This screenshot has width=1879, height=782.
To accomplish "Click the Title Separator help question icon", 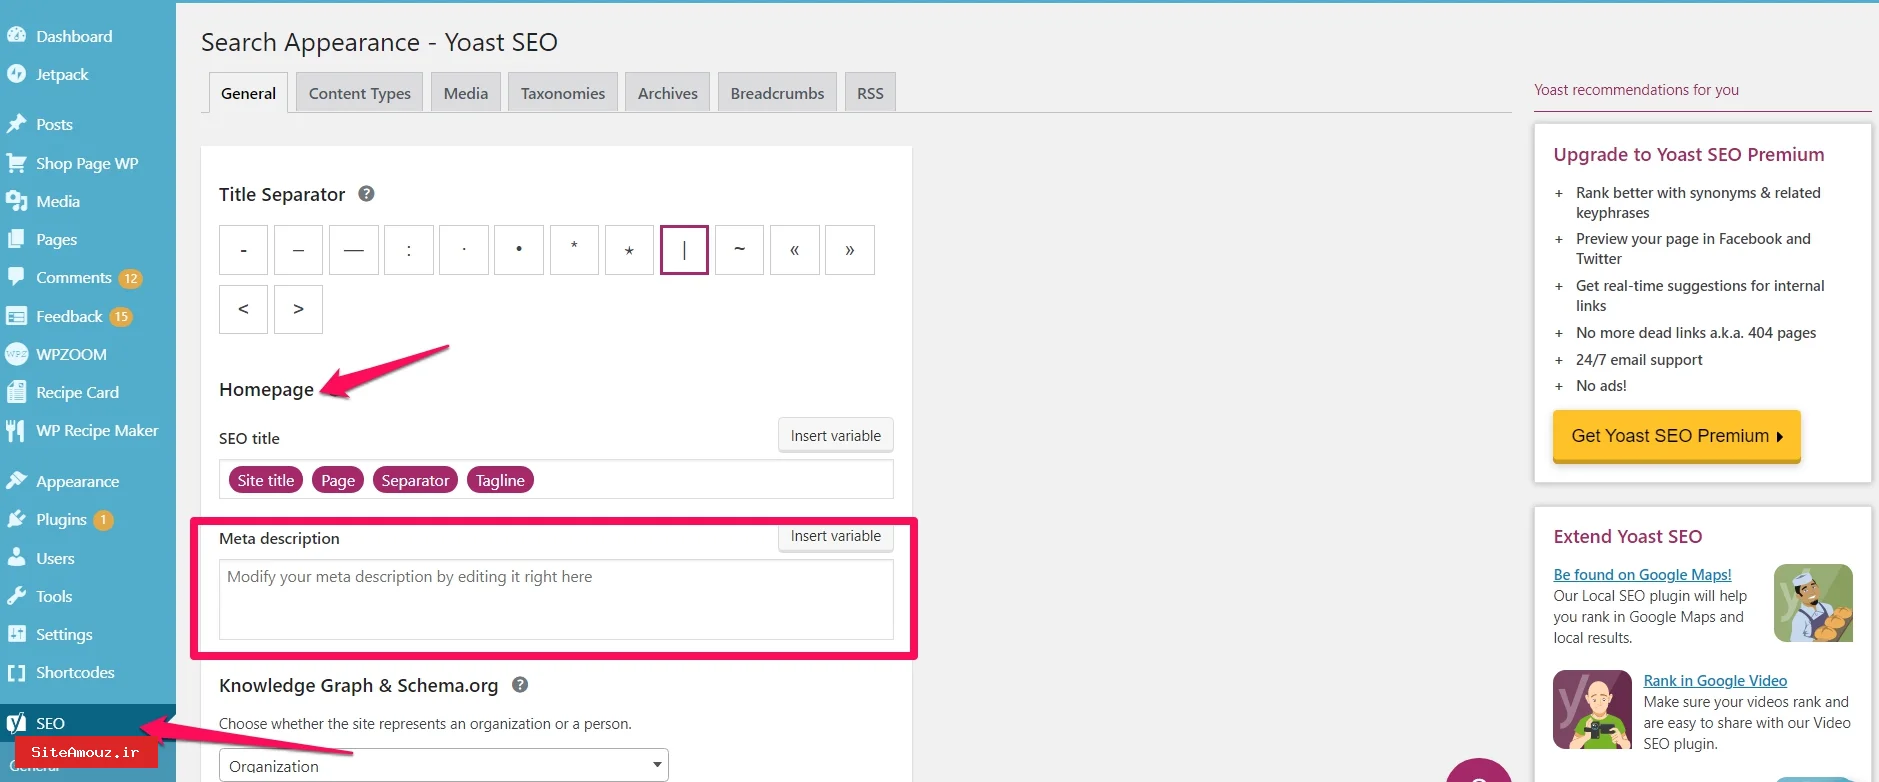I will (366, 194).
